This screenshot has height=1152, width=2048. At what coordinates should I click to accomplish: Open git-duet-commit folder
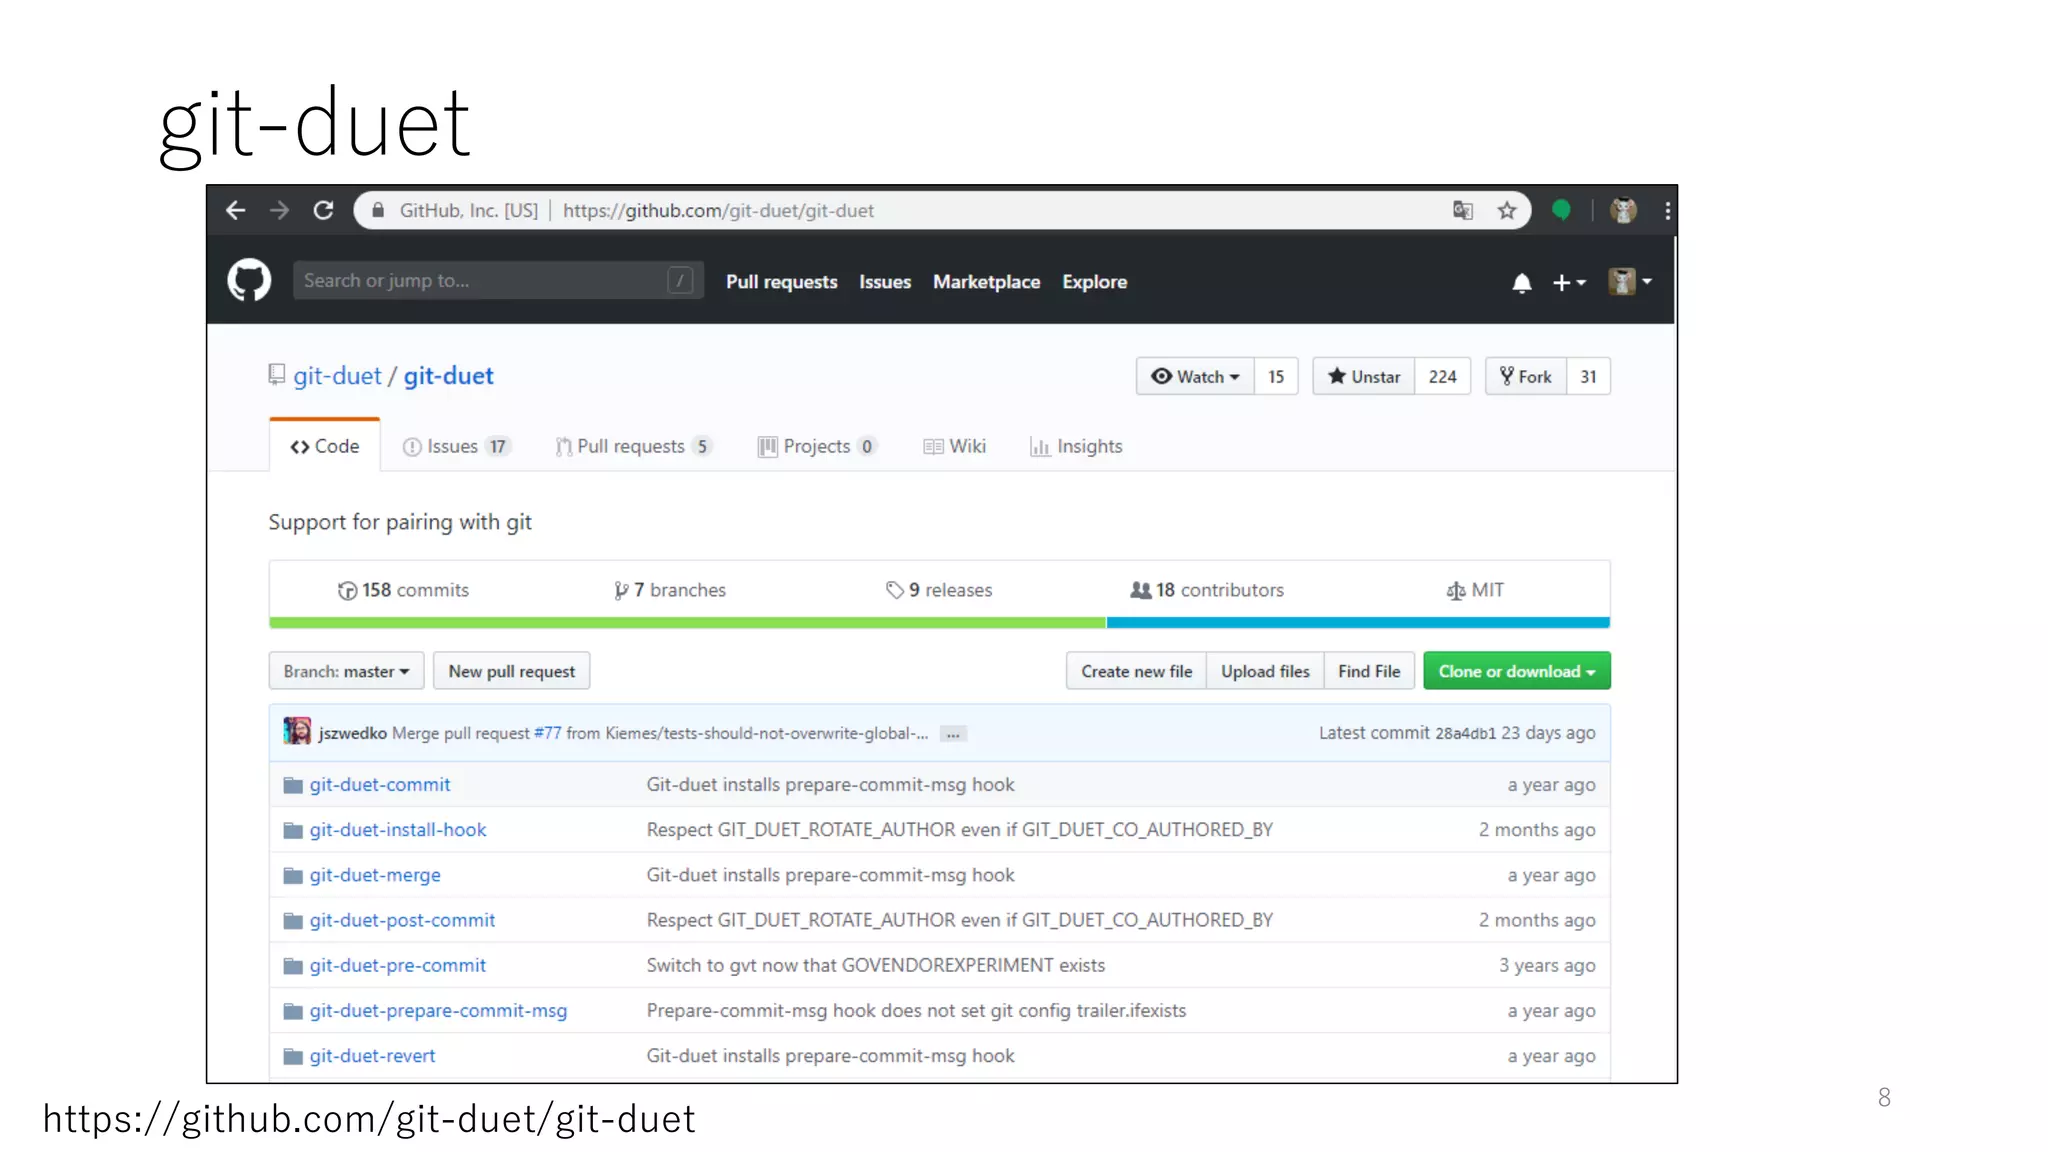tap(380, 785)
